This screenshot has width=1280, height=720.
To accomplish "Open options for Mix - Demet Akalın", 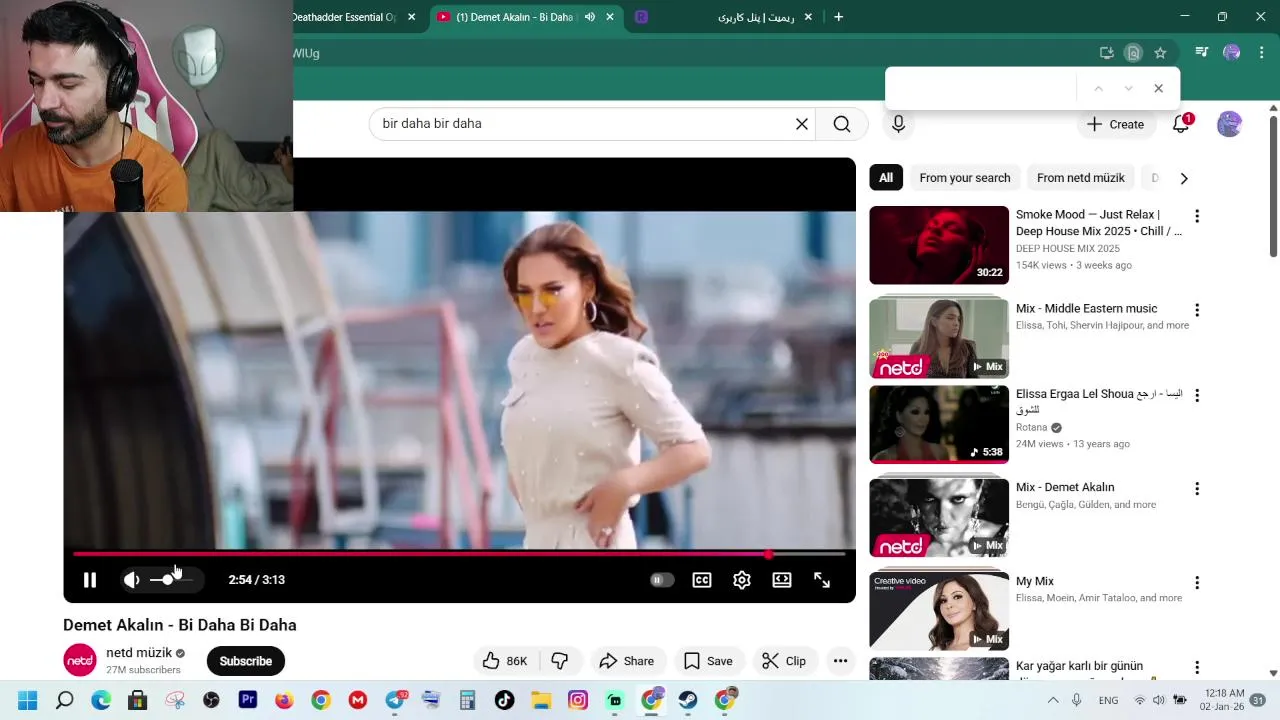I will pyautogui.click(x=1196, y=489).
